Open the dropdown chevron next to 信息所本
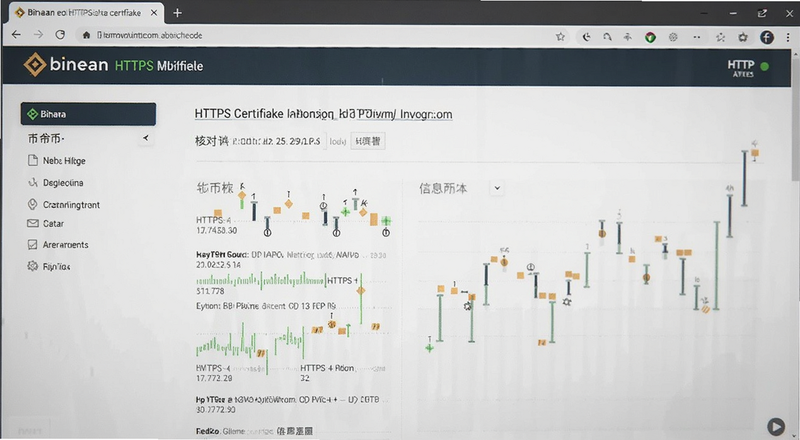800x440 pixels. click(x=497, y=188)
